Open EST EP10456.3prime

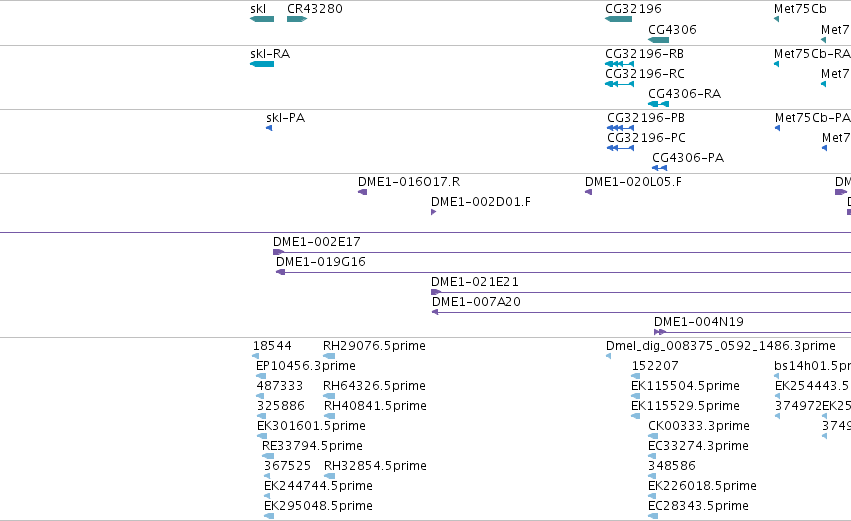(261, 377)
